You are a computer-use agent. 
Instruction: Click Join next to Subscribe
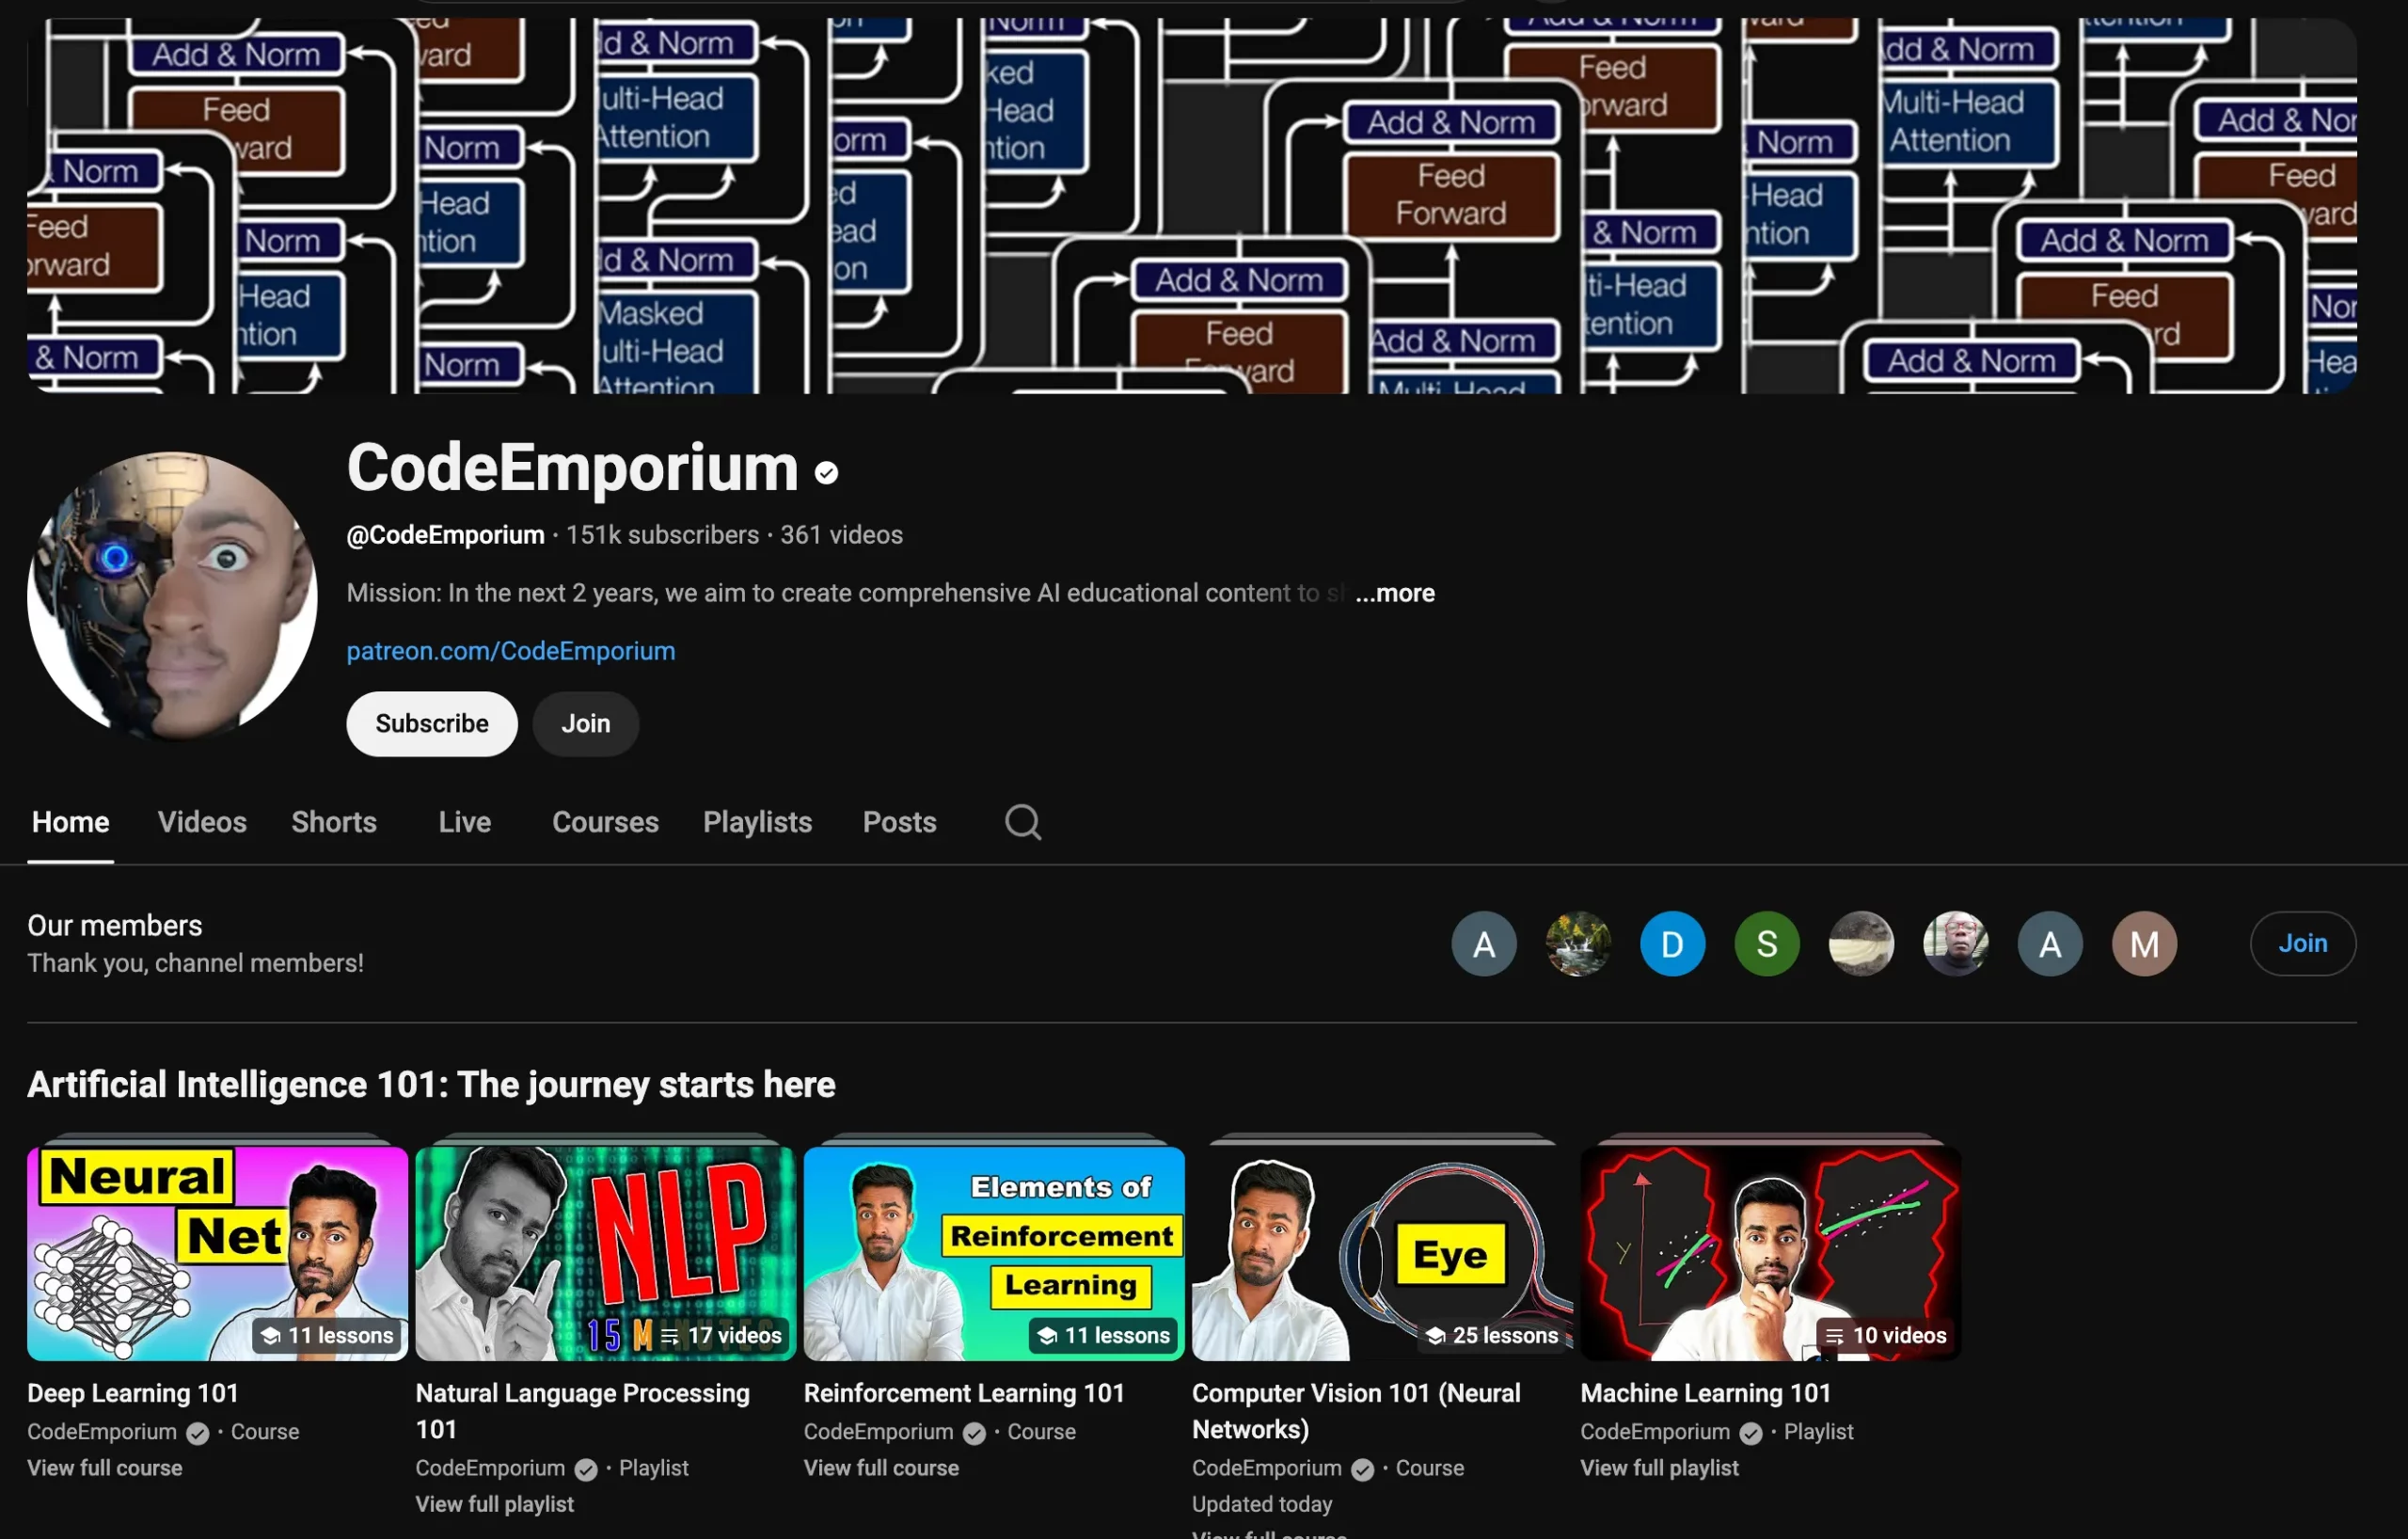click(x=585, y=723)
